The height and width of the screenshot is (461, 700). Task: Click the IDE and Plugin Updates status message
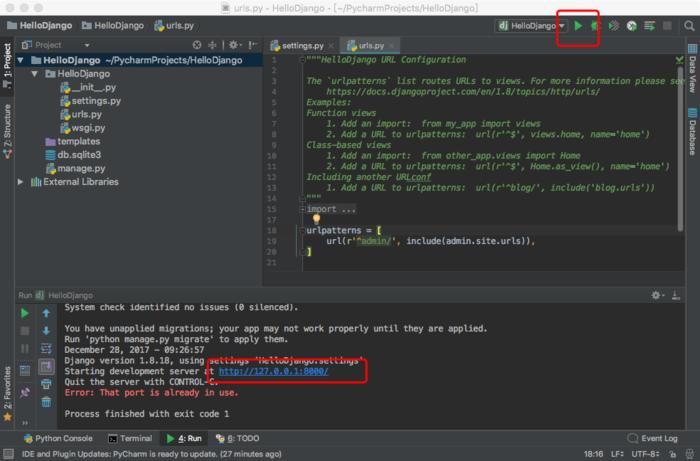pyautogui.click(x=152, y=454)
